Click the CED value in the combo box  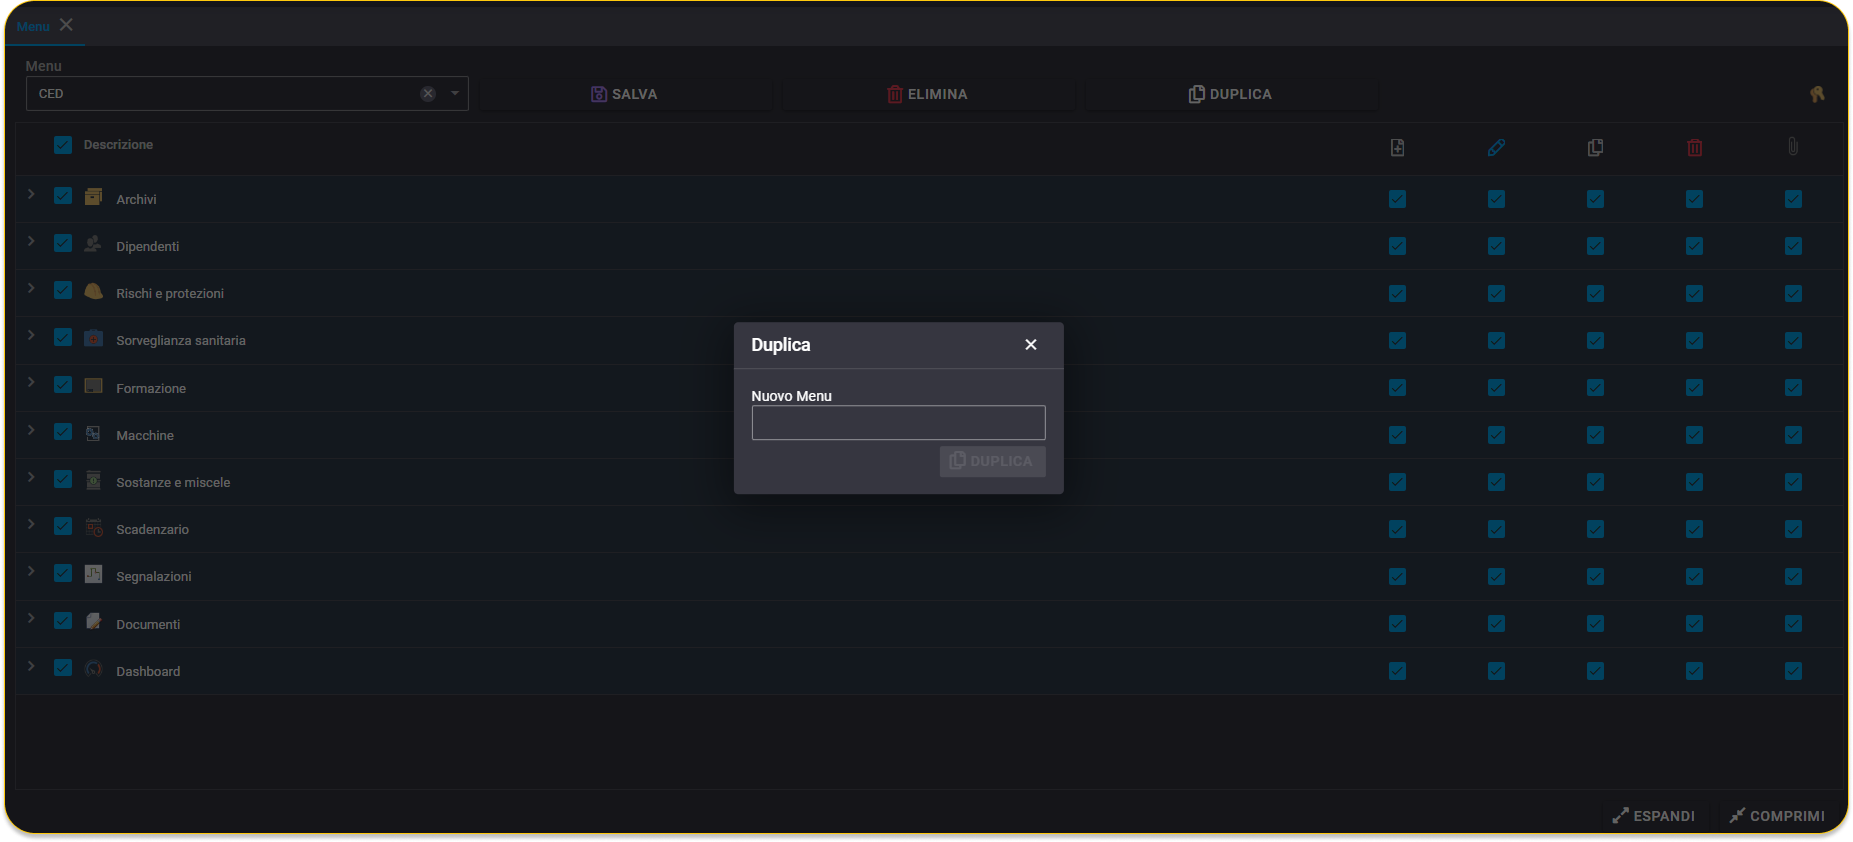(x=51, y=94)
